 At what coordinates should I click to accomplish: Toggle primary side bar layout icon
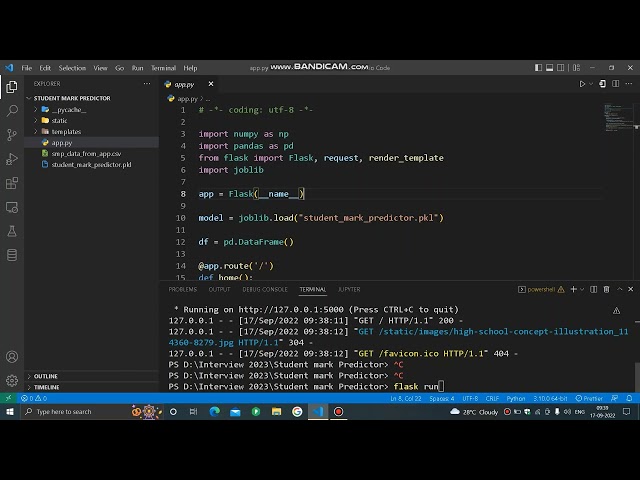pyautogui.click(x=538, y=68)
